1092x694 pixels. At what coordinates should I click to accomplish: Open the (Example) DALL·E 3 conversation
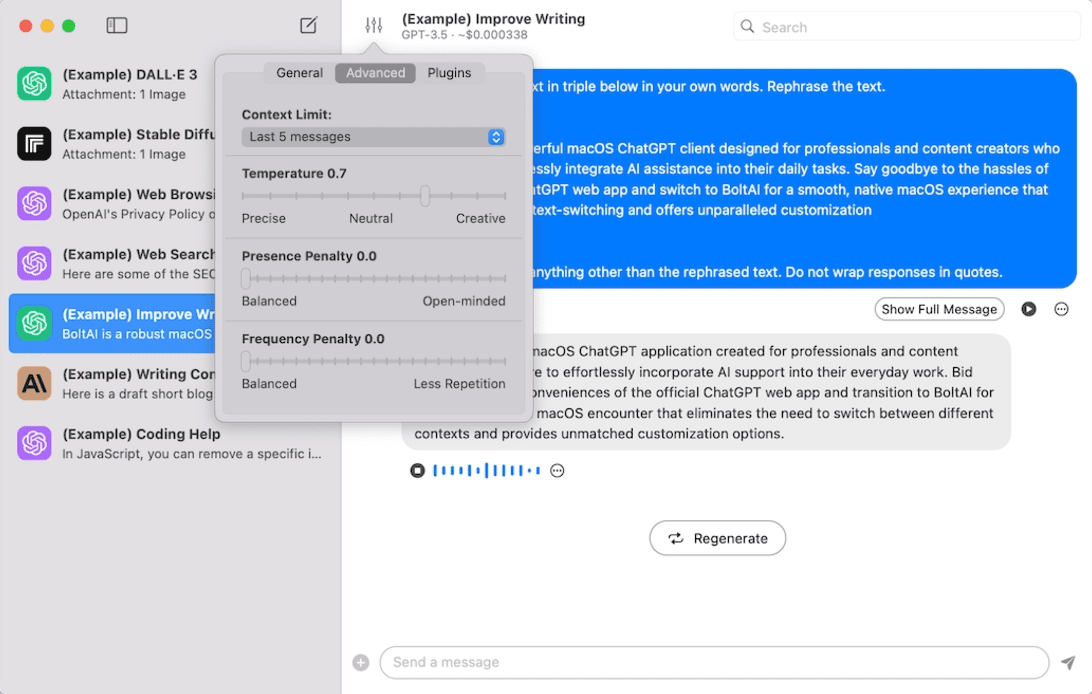point(113,84)
